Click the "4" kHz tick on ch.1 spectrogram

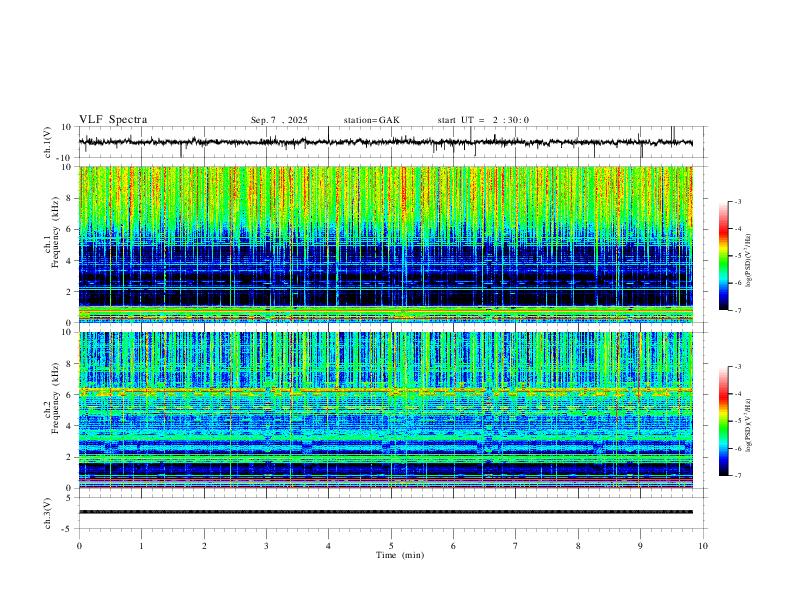(69, 261)
